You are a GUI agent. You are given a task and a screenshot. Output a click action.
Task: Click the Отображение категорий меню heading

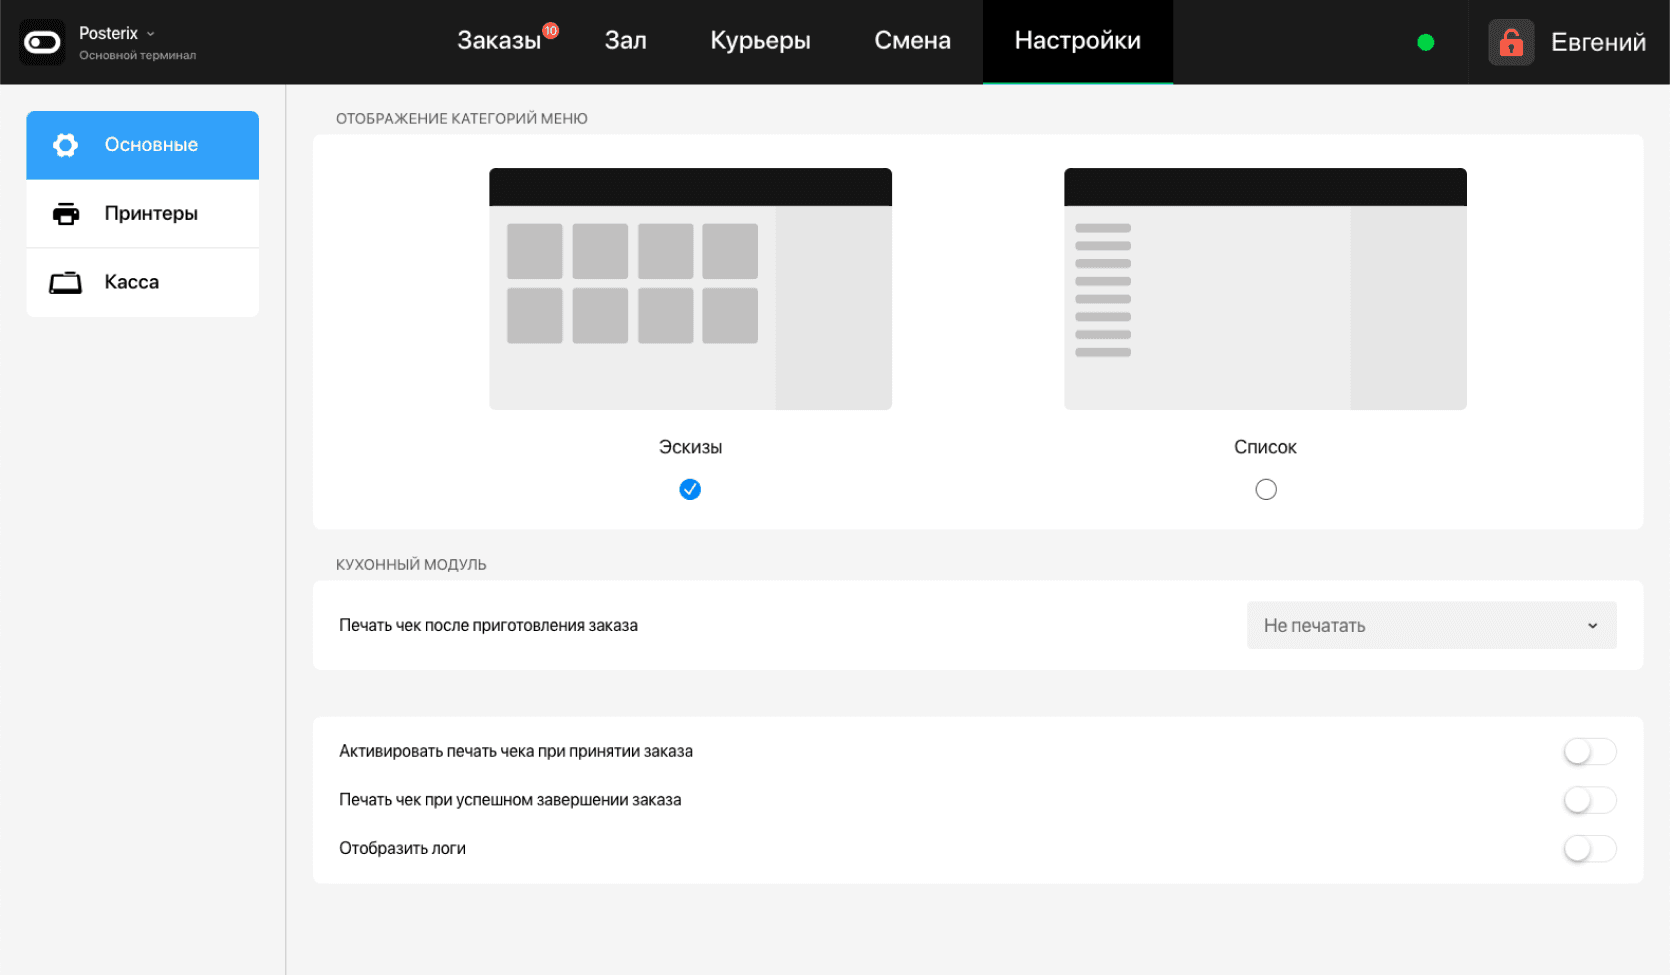click(462, 118)
